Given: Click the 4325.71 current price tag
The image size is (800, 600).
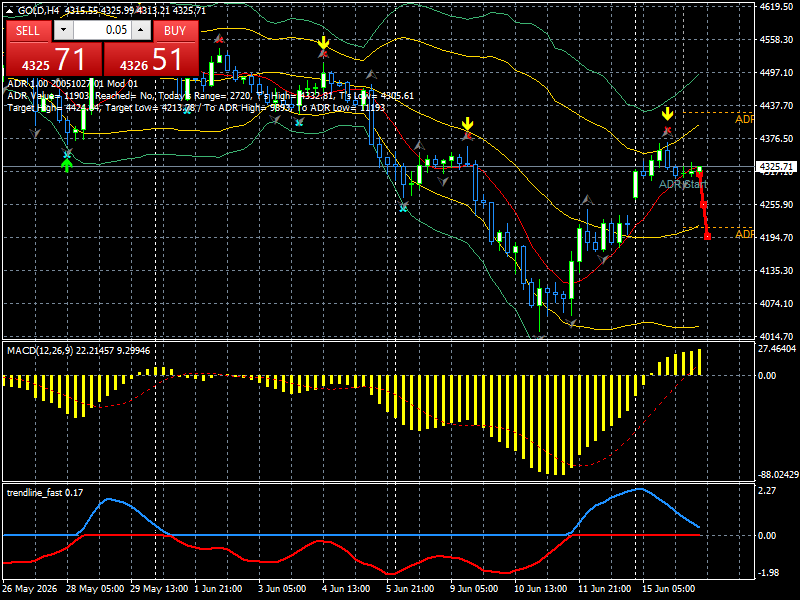Looking at the screenshot, I should coord(777,167).
